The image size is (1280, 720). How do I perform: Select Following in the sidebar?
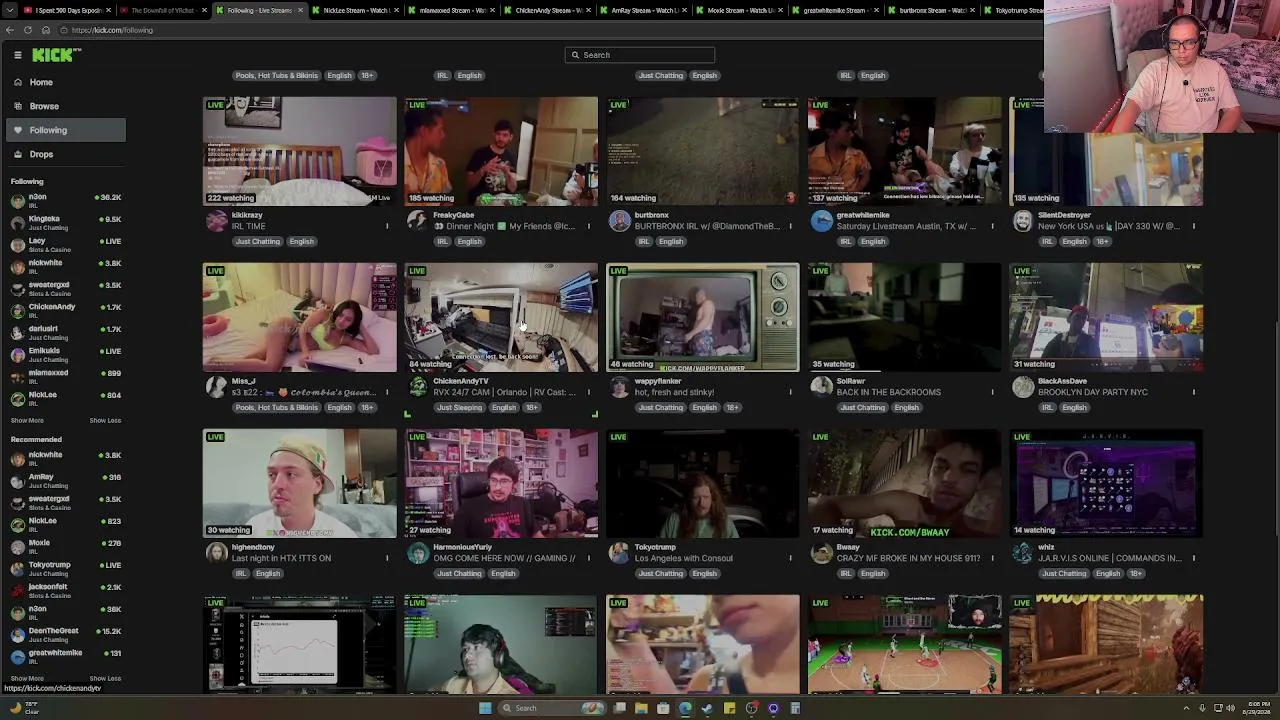66,130
